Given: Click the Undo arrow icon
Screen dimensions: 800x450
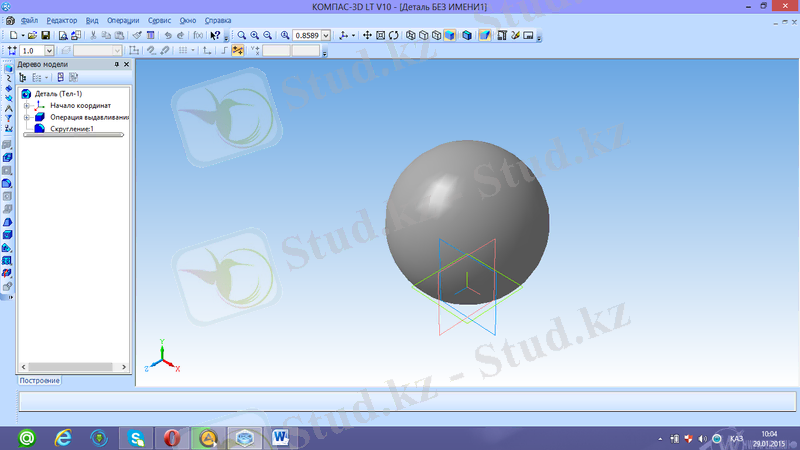Looking at the screenshot, I should [x=166, y=35].
